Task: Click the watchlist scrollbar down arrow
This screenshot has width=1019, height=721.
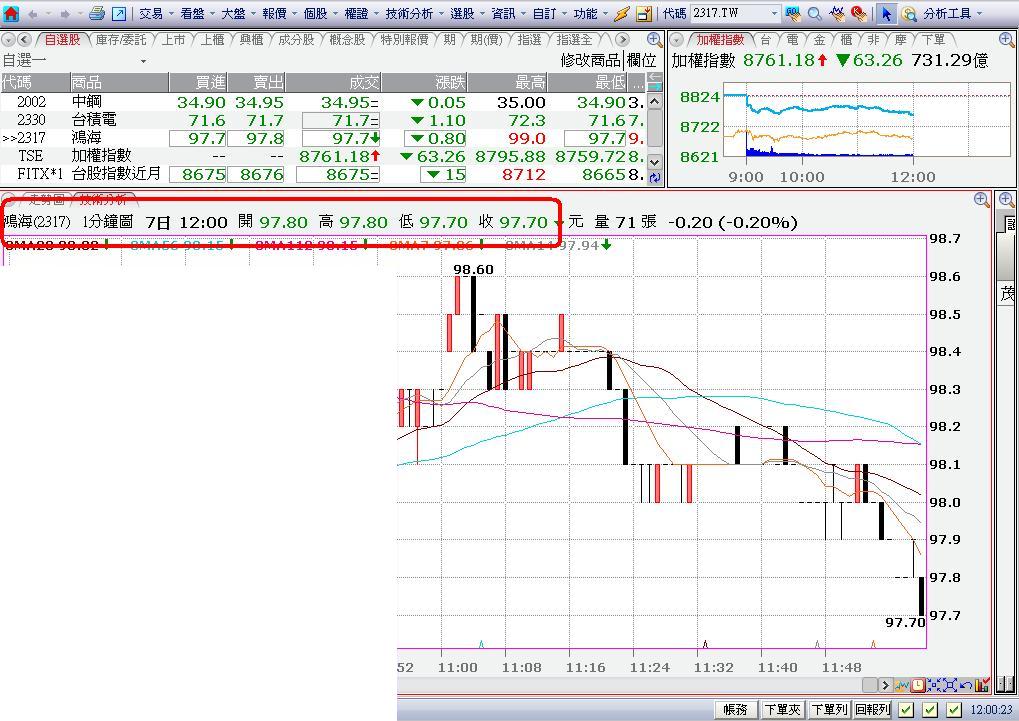Action: pos(654,162)
